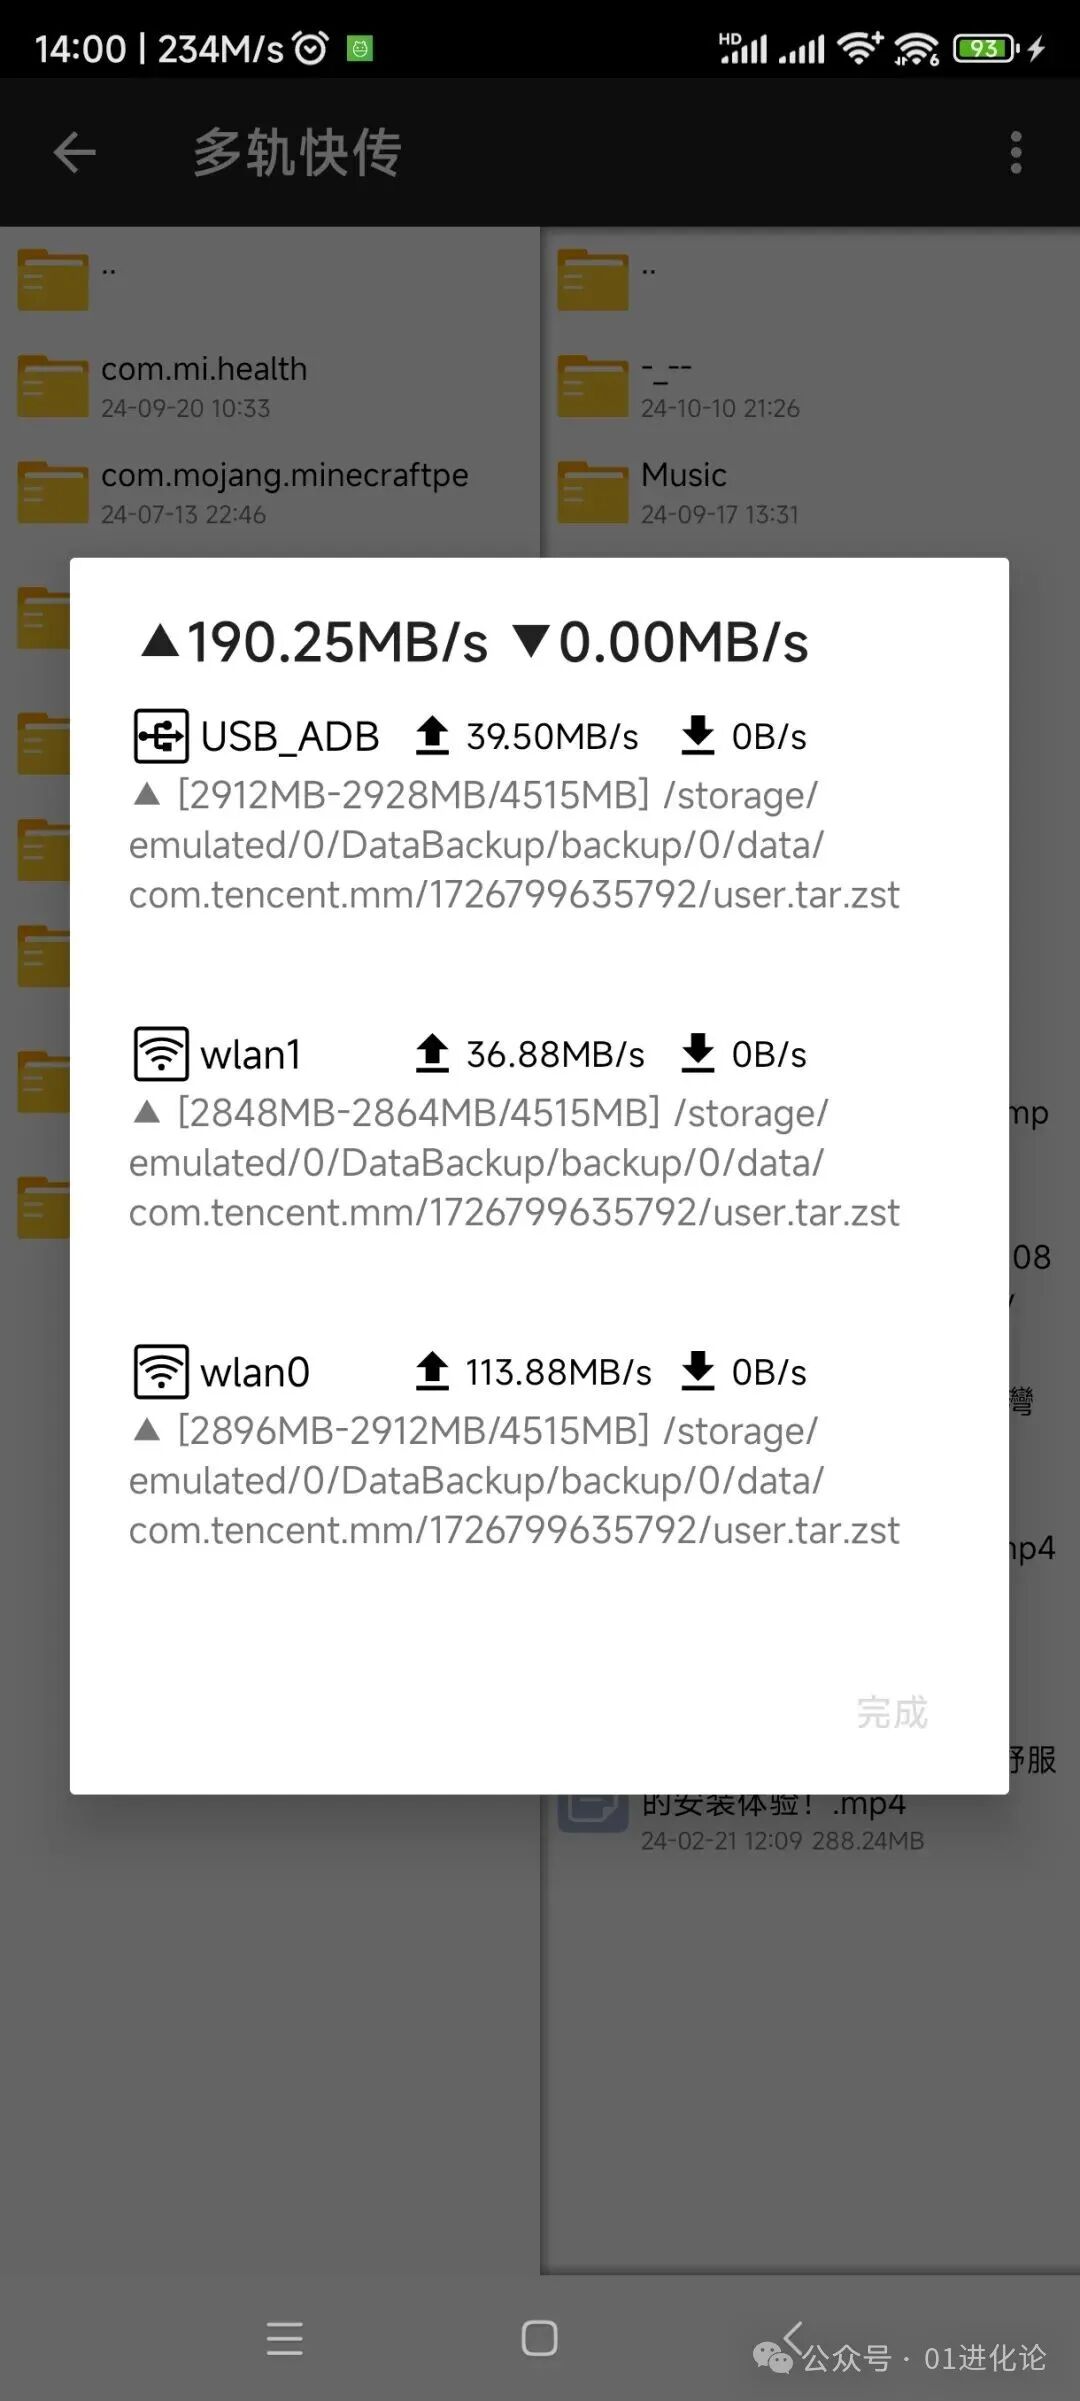Click the wlan1 Wi-Fi icon
Viewport: 1080px width, 2401px height.
coord(160,1054)
